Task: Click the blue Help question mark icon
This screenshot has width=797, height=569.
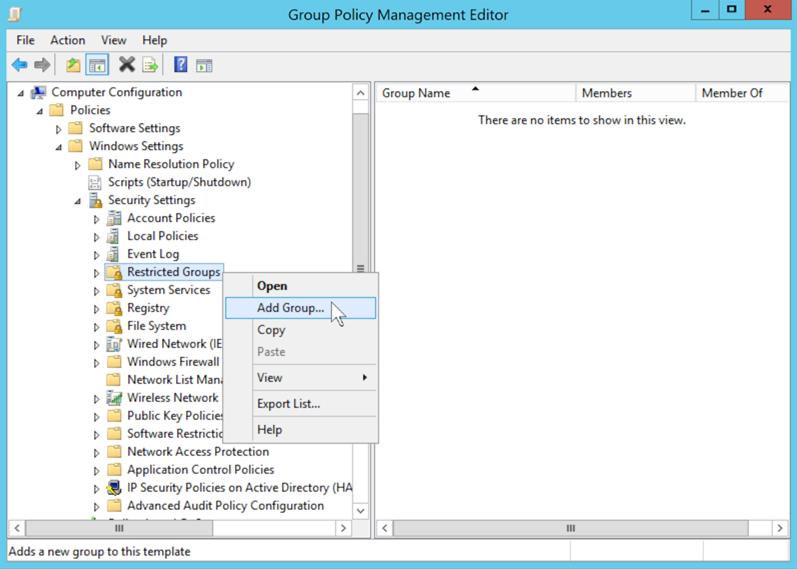Action: (180, 66)
